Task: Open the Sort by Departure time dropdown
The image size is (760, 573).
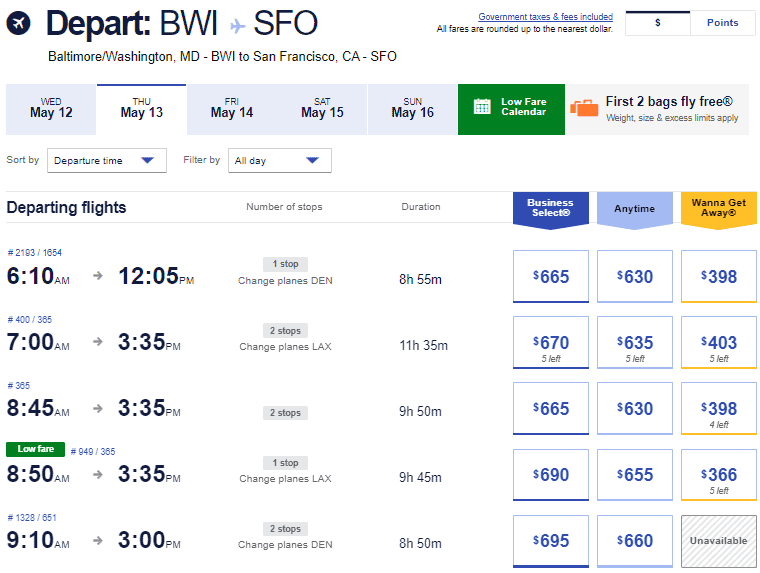Action: point(107,161)
